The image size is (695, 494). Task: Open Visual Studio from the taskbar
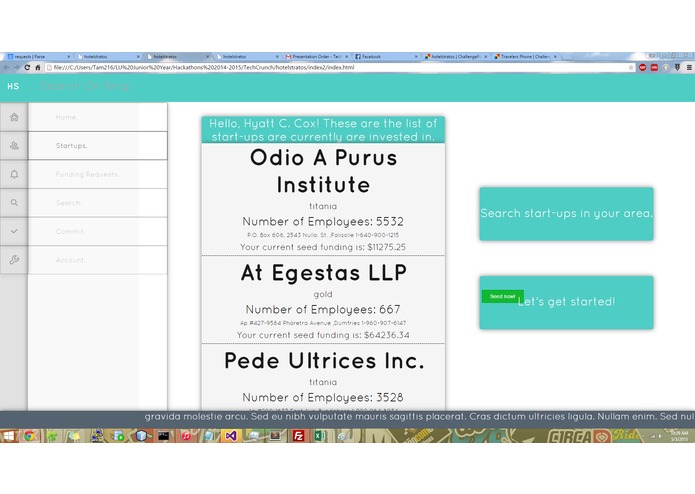231,436
